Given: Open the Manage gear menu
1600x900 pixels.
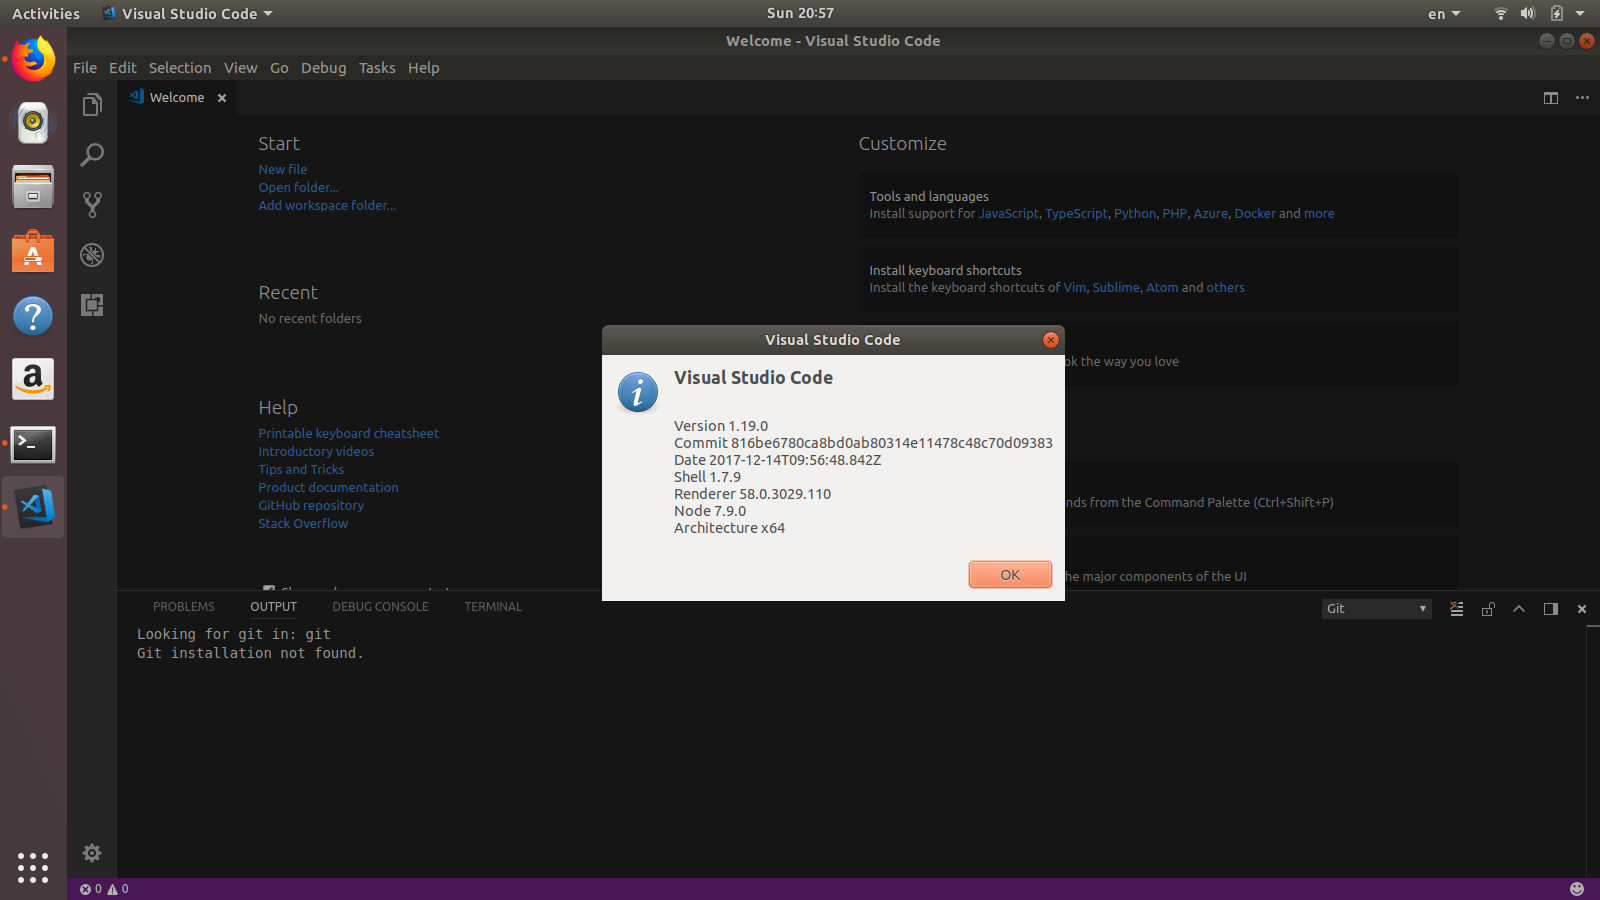Looking at the screenshot, I should [x=92, y=853].
